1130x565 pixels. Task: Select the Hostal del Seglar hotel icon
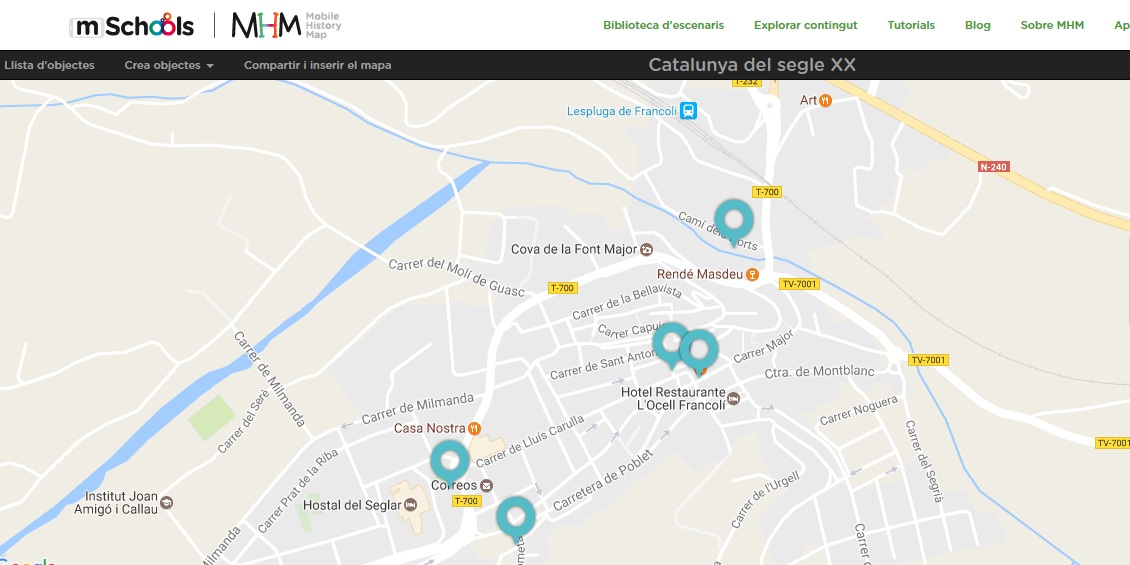(x=410, y=505)
